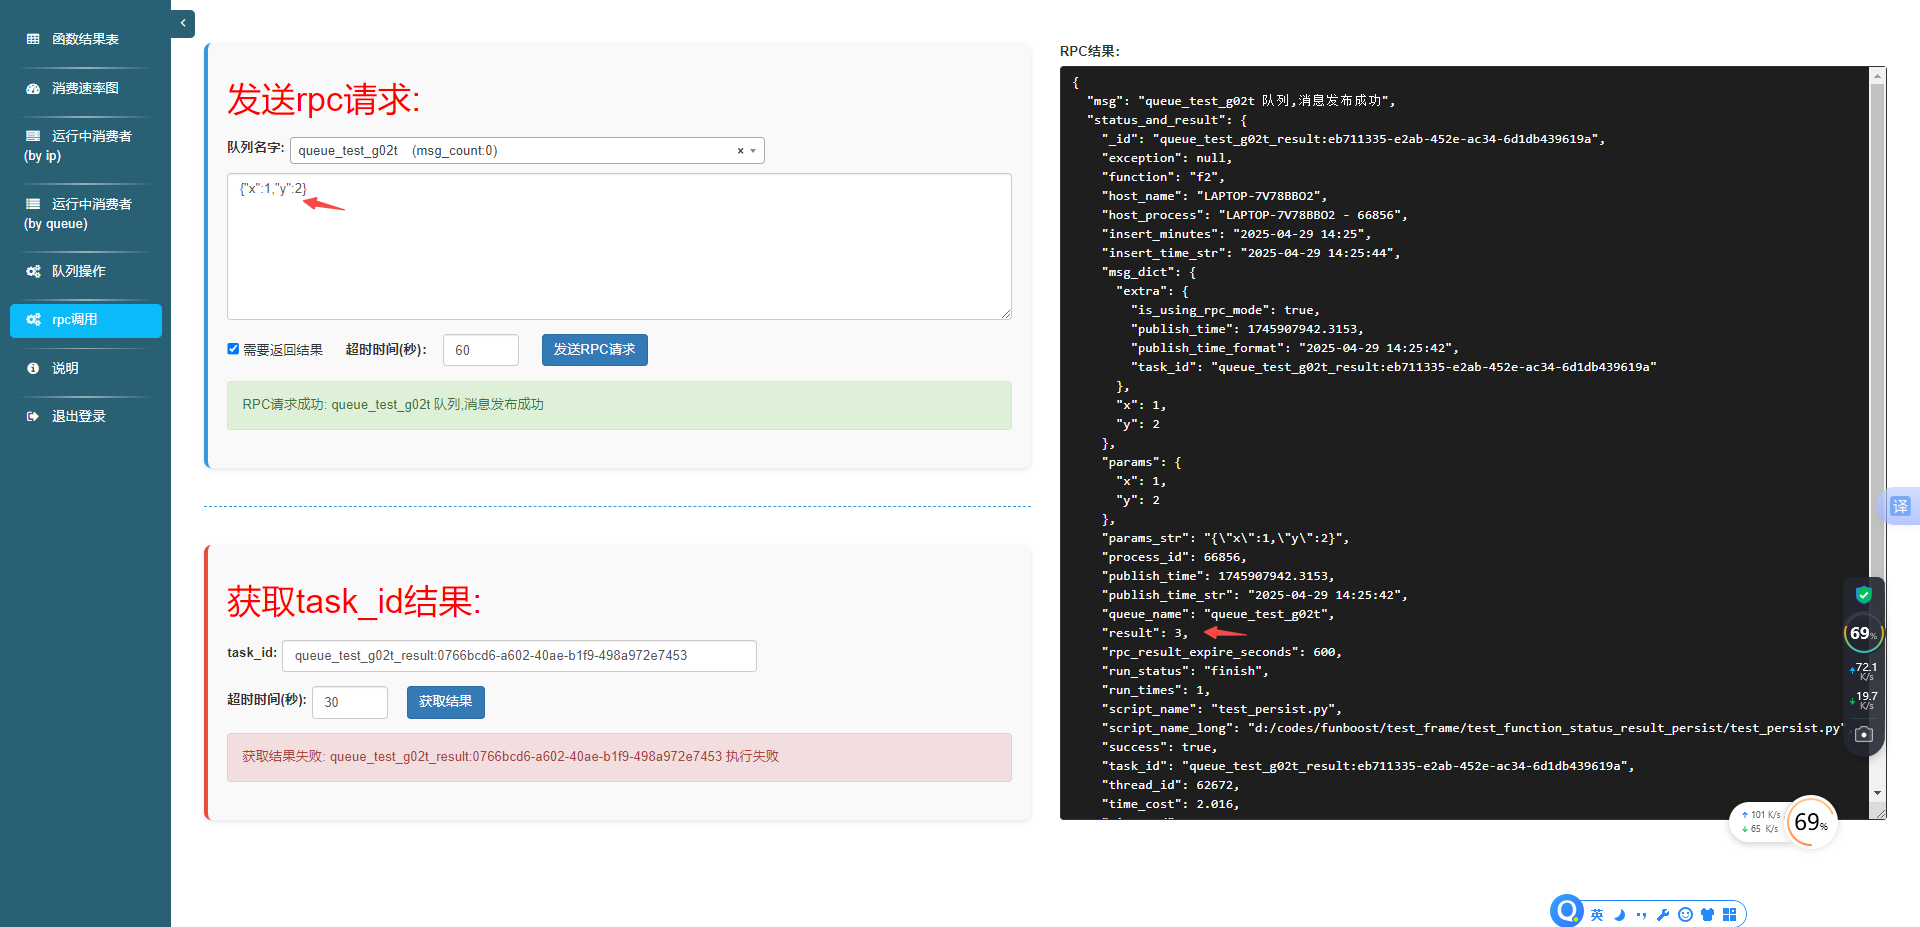Click the list icon beside 运行中消费者 (by queue)

coord(33,204)
